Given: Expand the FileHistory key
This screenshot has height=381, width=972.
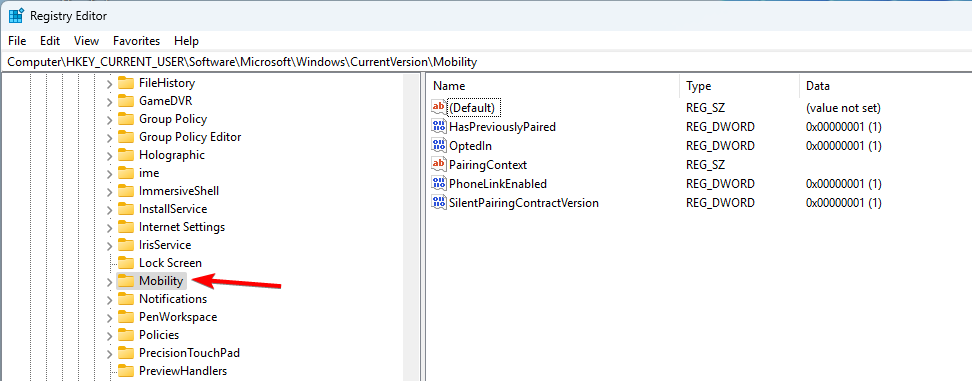Looking at the screenshot, I should 110,84.
